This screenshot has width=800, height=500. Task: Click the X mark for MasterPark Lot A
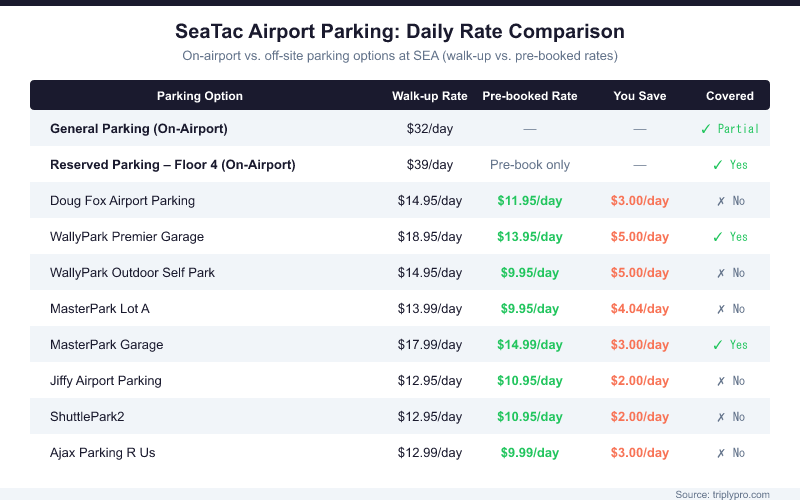[x=720, y=309]
